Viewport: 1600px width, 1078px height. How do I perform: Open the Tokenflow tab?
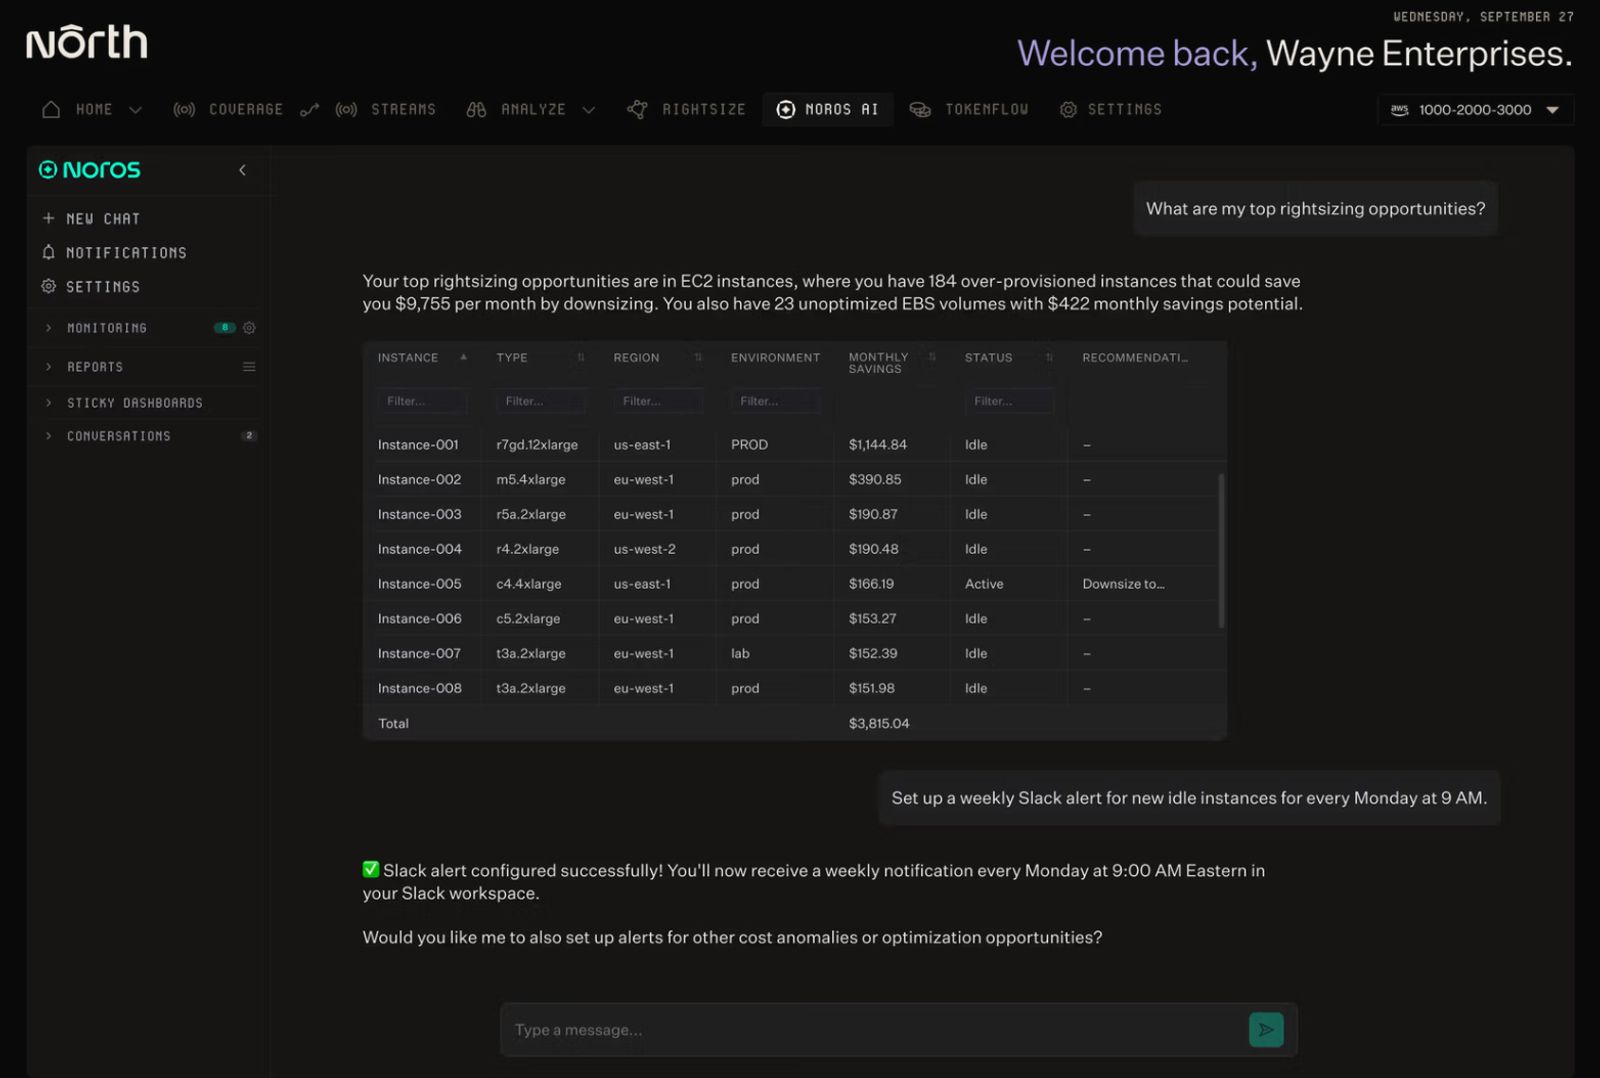click(987, 109)
